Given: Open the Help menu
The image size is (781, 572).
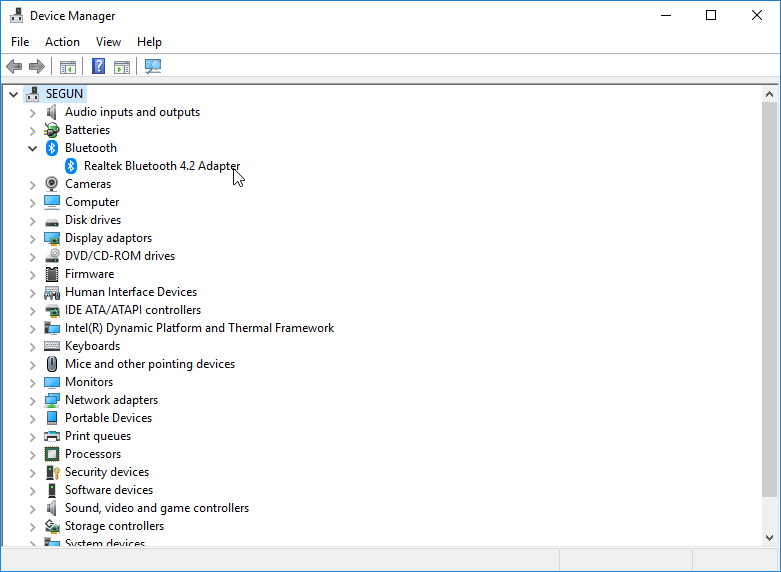Looking at the screenshot, I should [149, 42].
